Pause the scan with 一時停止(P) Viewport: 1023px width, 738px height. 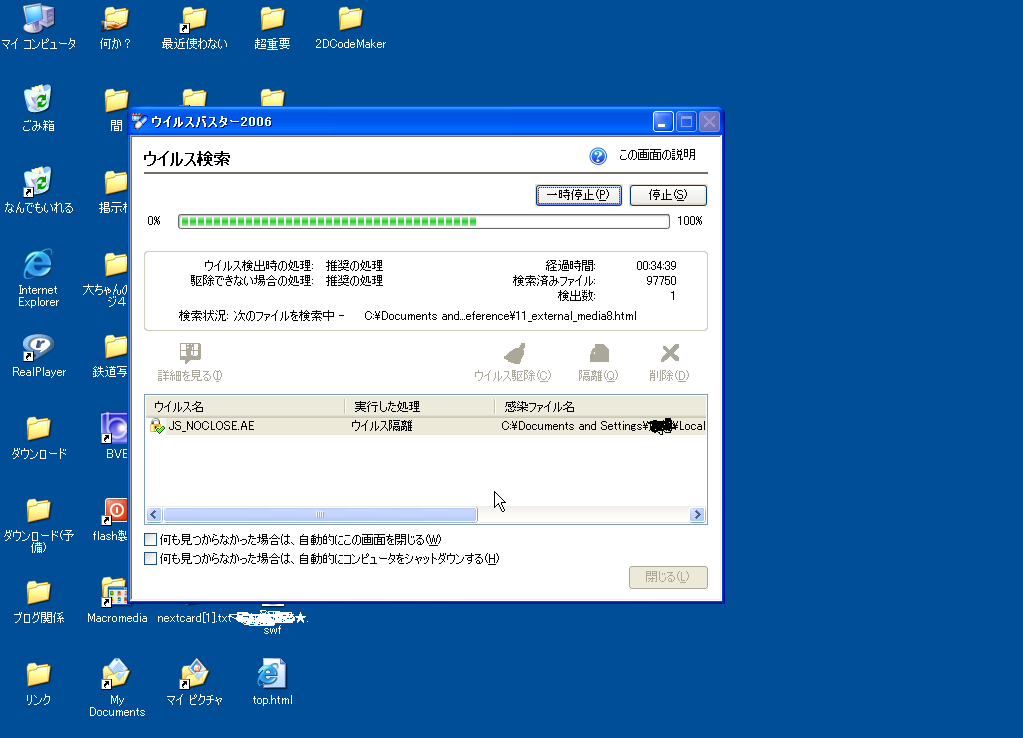(x=579, y=195)
